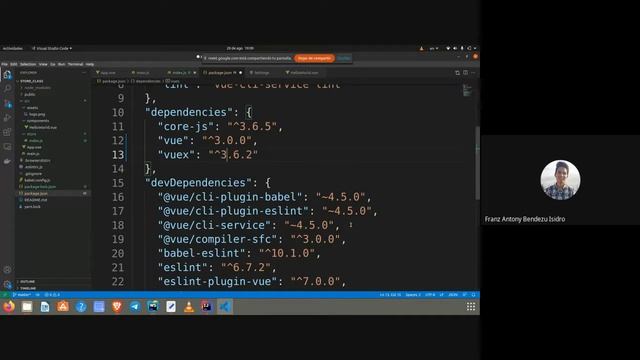
Task: Click the Spaces indentation status entry
Action: pos(413,295)
